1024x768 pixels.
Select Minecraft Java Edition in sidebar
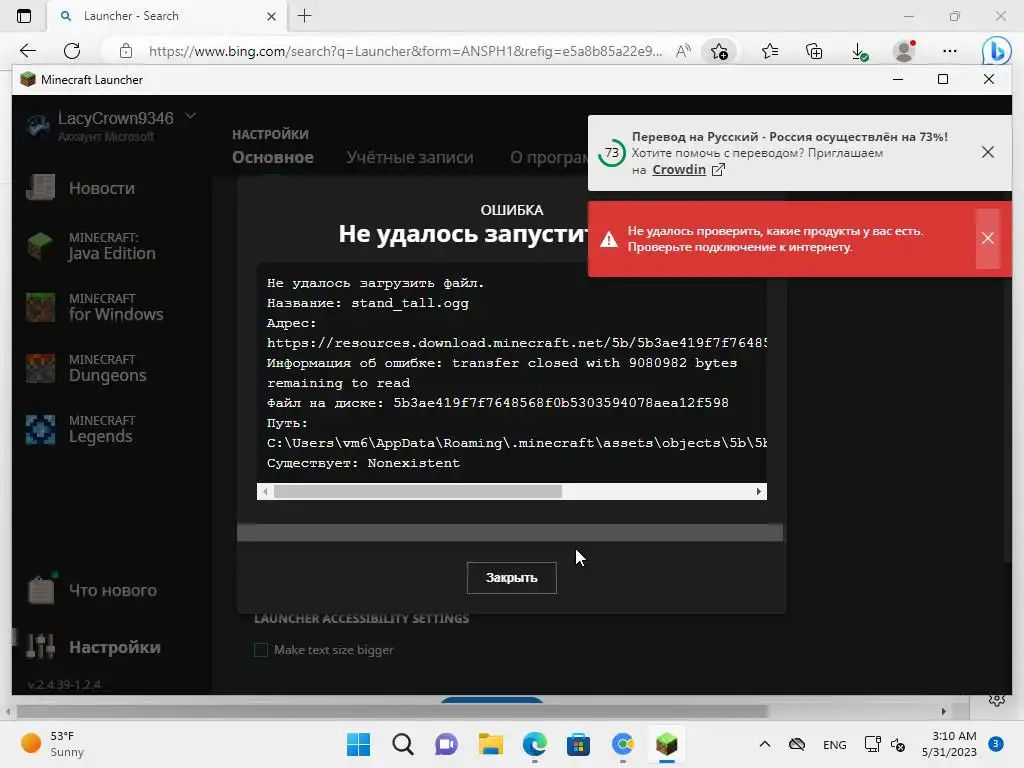point(91,246)
